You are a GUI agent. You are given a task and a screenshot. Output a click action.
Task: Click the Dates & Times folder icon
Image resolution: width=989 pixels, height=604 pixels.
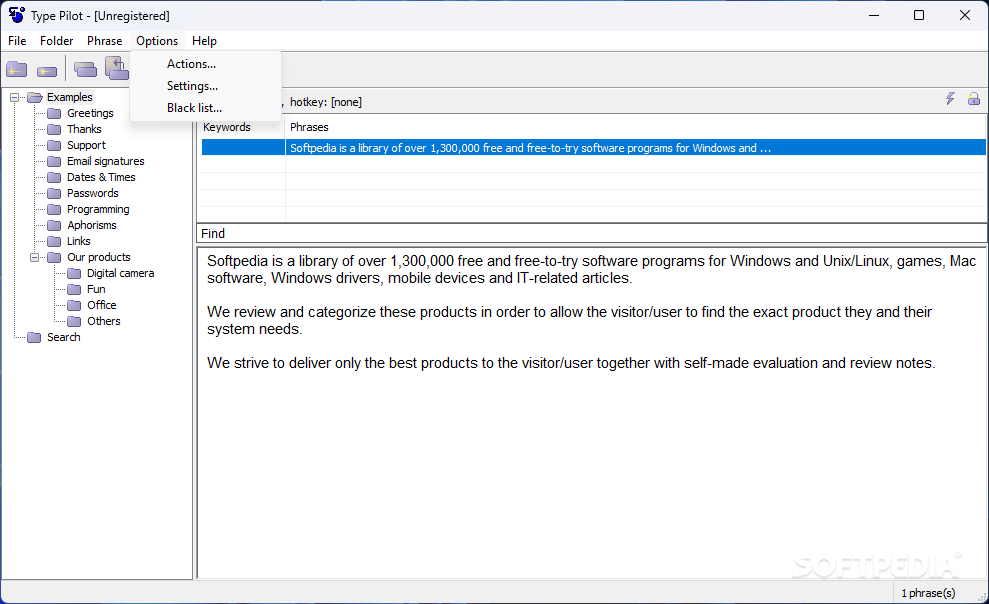pos(55,177)
